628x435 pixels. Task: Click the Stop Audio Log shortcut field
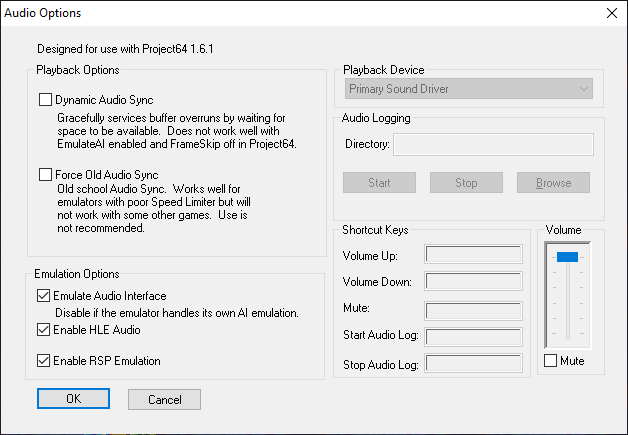click(x=473, y=363)
